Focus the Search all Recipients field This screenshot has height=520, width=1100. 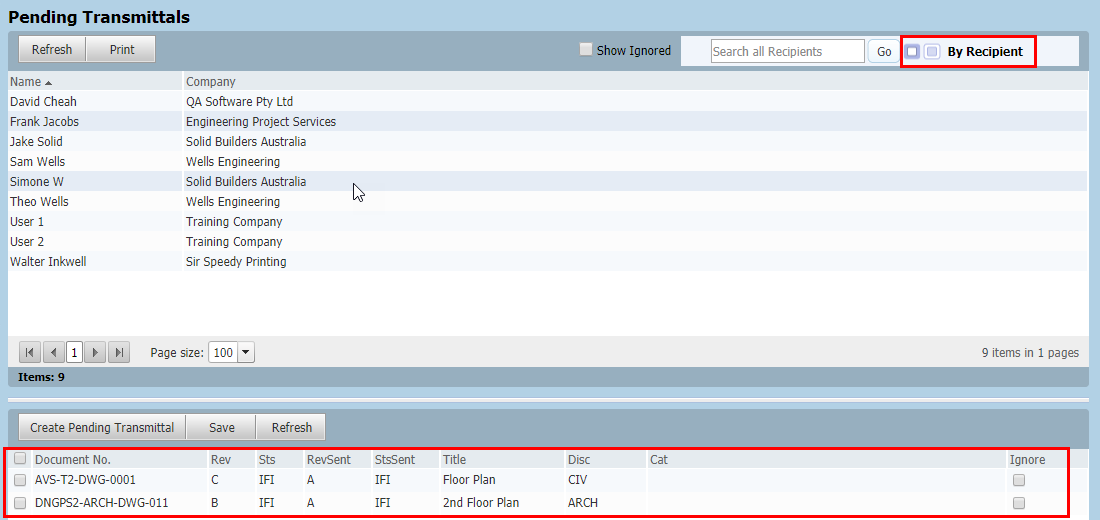787,51
